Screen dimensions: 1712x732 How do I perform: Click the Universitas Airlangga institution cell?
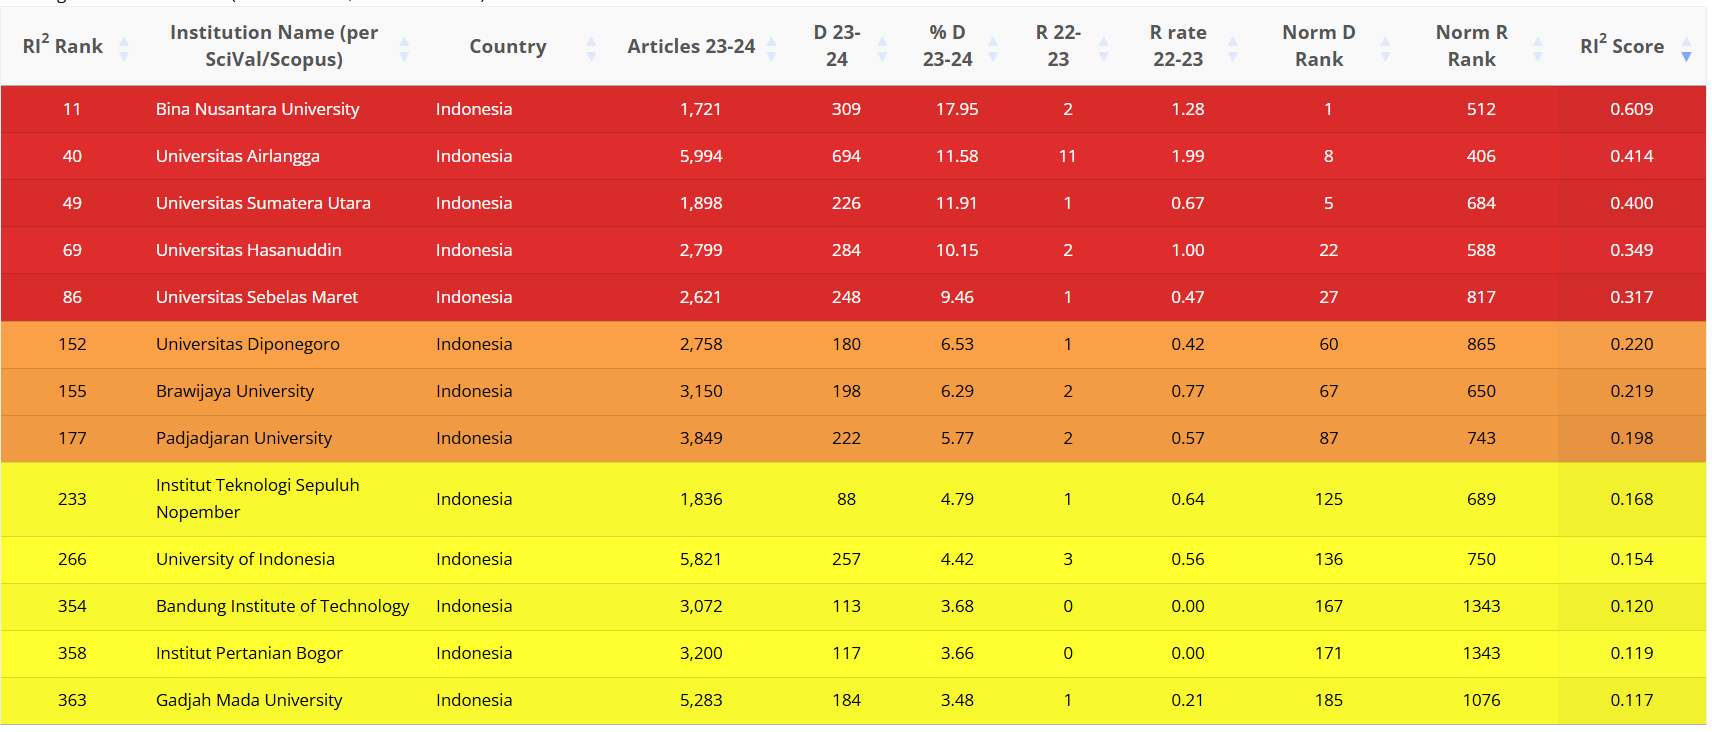(237, 156)
